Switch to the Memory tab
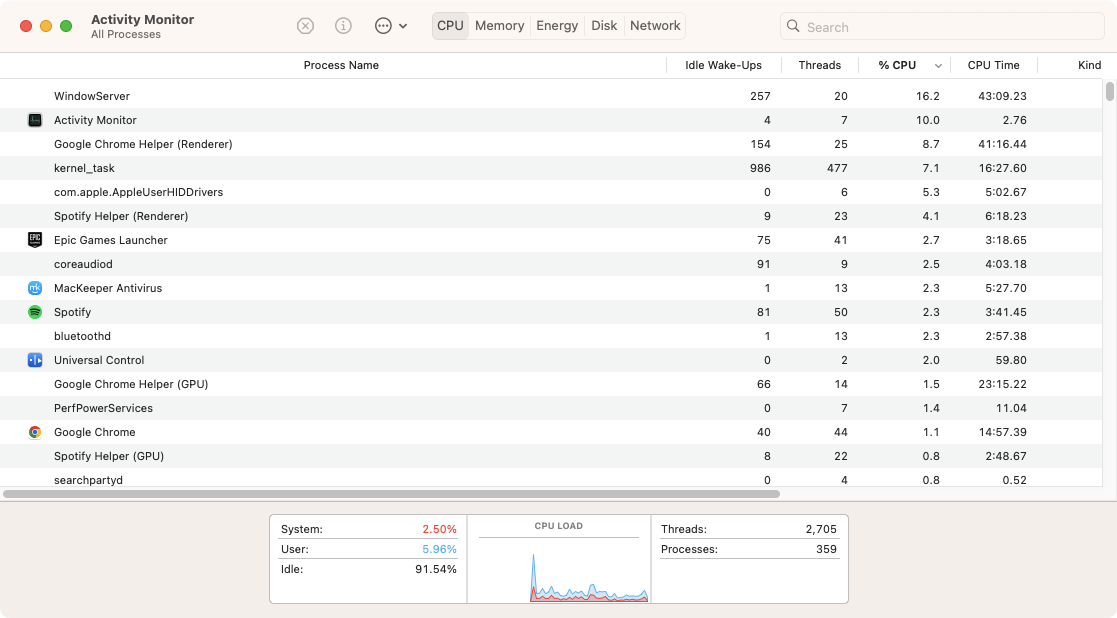 [x=499, y=26]
